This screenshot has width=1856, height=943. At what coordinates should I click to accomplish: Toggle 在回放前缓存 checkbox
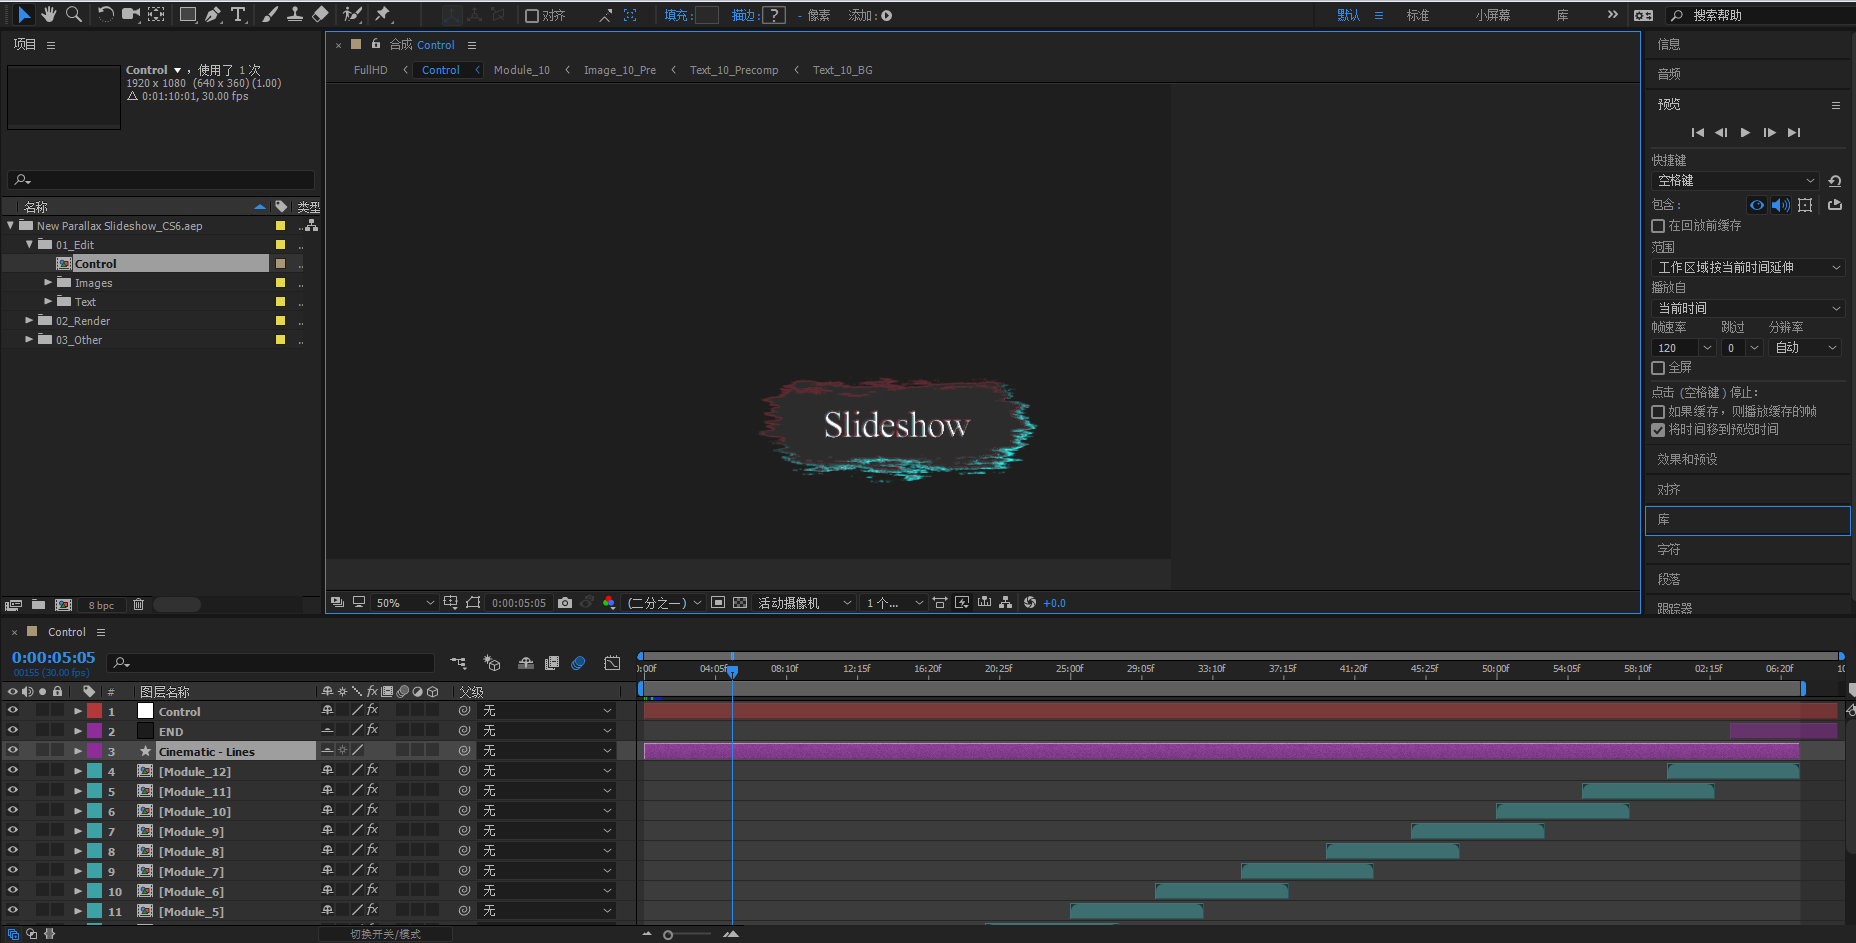(x=1658, y=226)
